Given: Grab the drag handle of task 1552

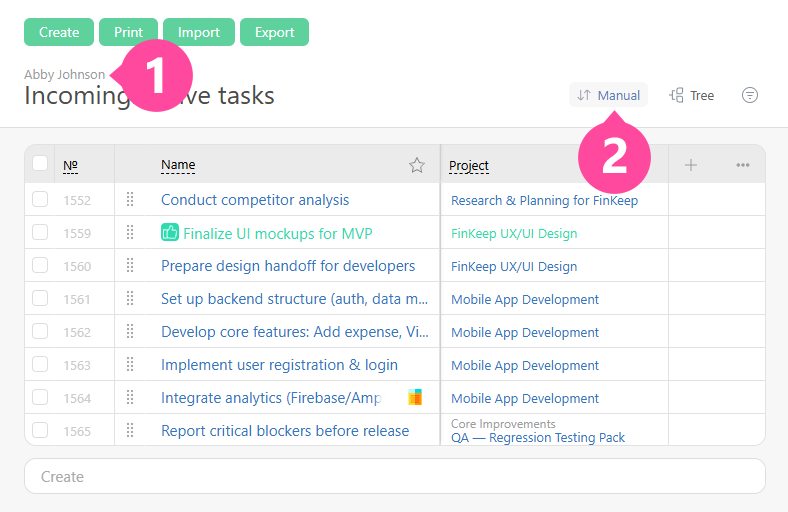Looking at the screenshot, I should [x=130, y=200].
